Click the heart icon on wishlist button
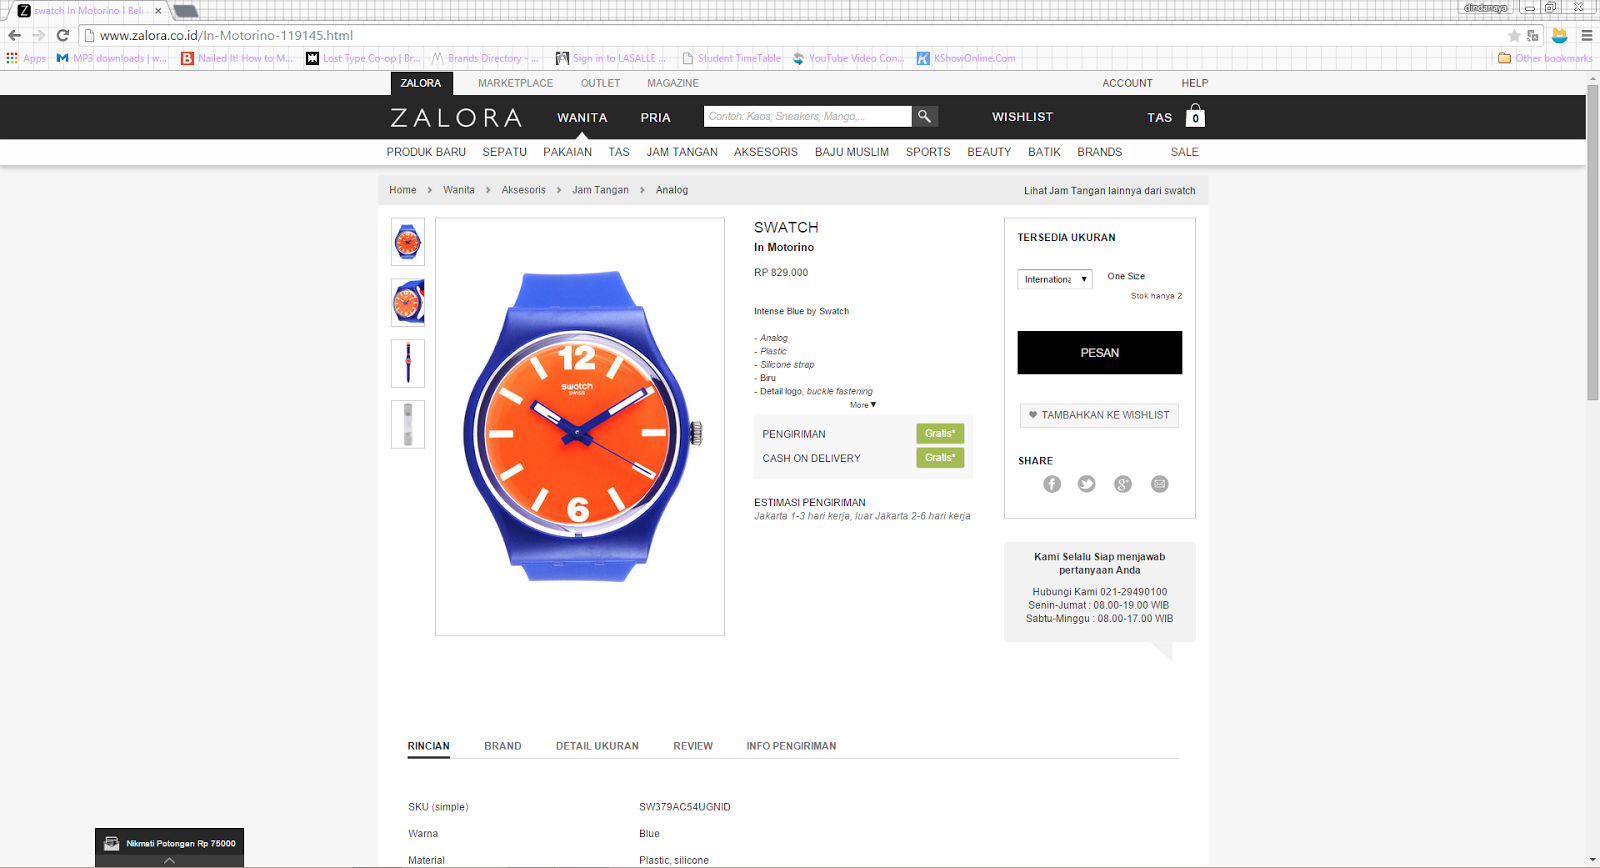The height and width of the screenshot is (868, 1600). tap(1033, 415)
